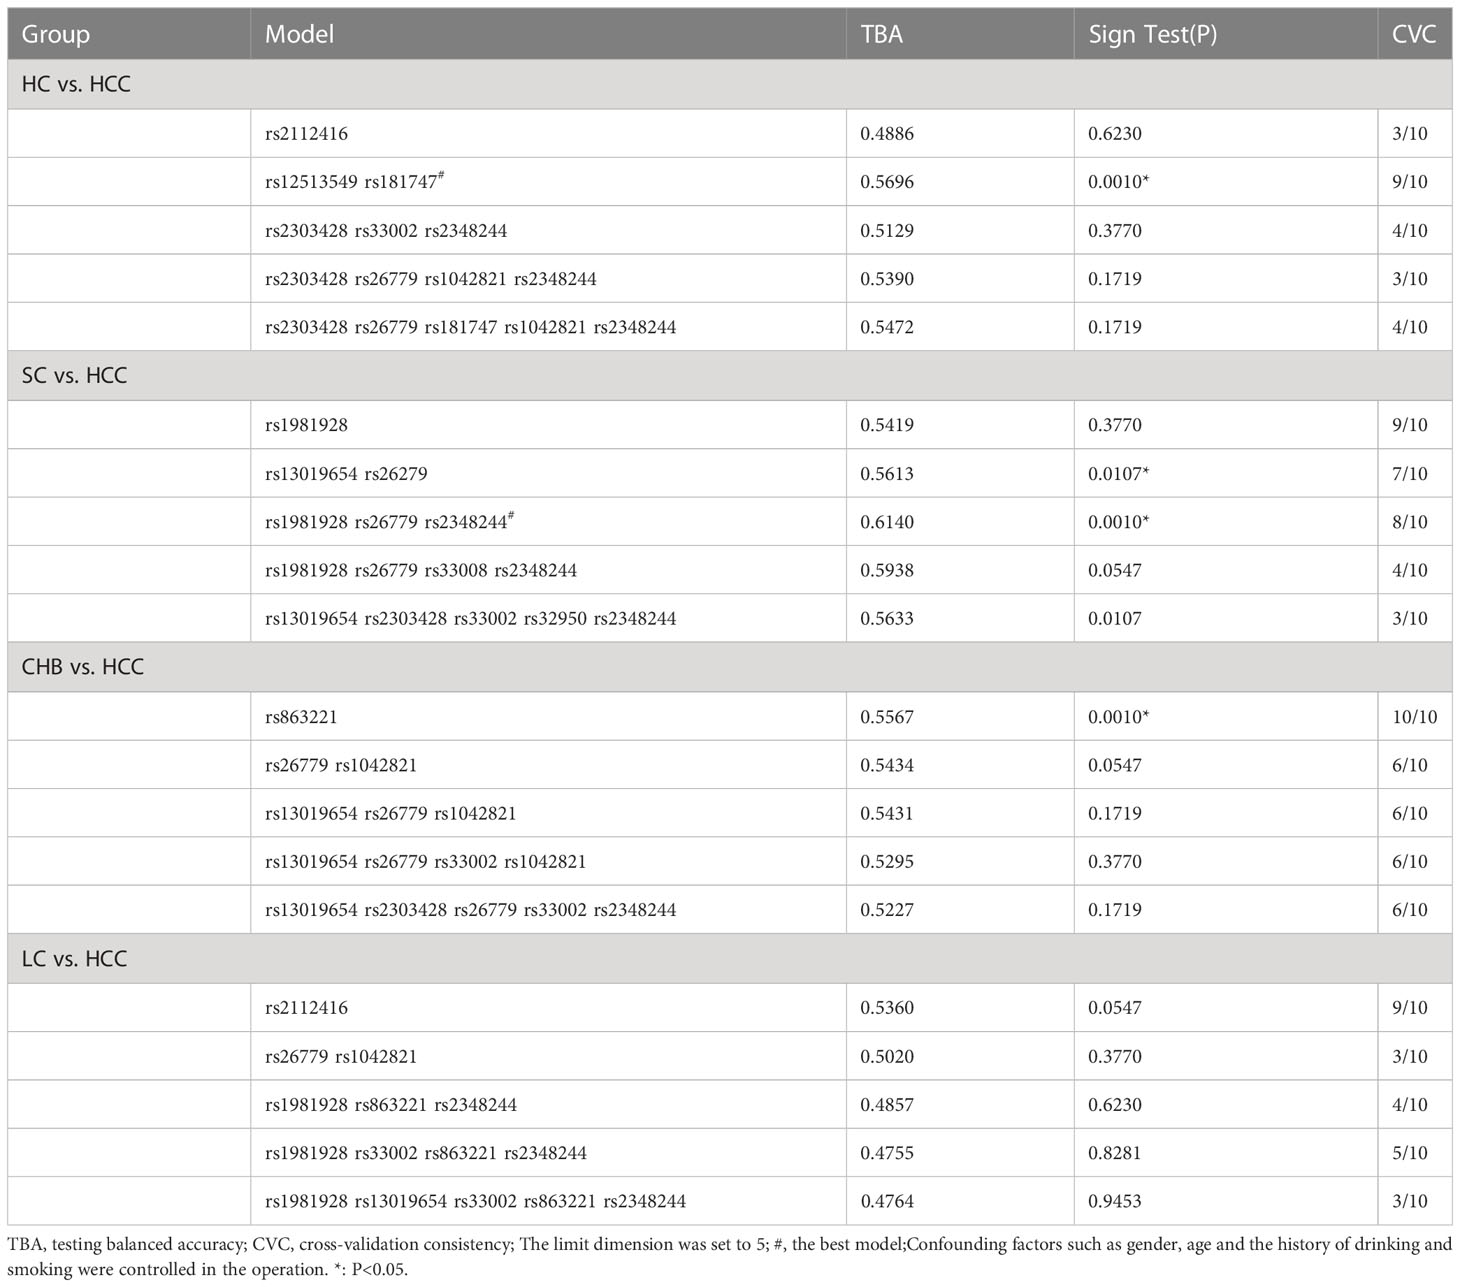
Task: Click the 'Sign Test(P)' column header
Action: 1152,34
